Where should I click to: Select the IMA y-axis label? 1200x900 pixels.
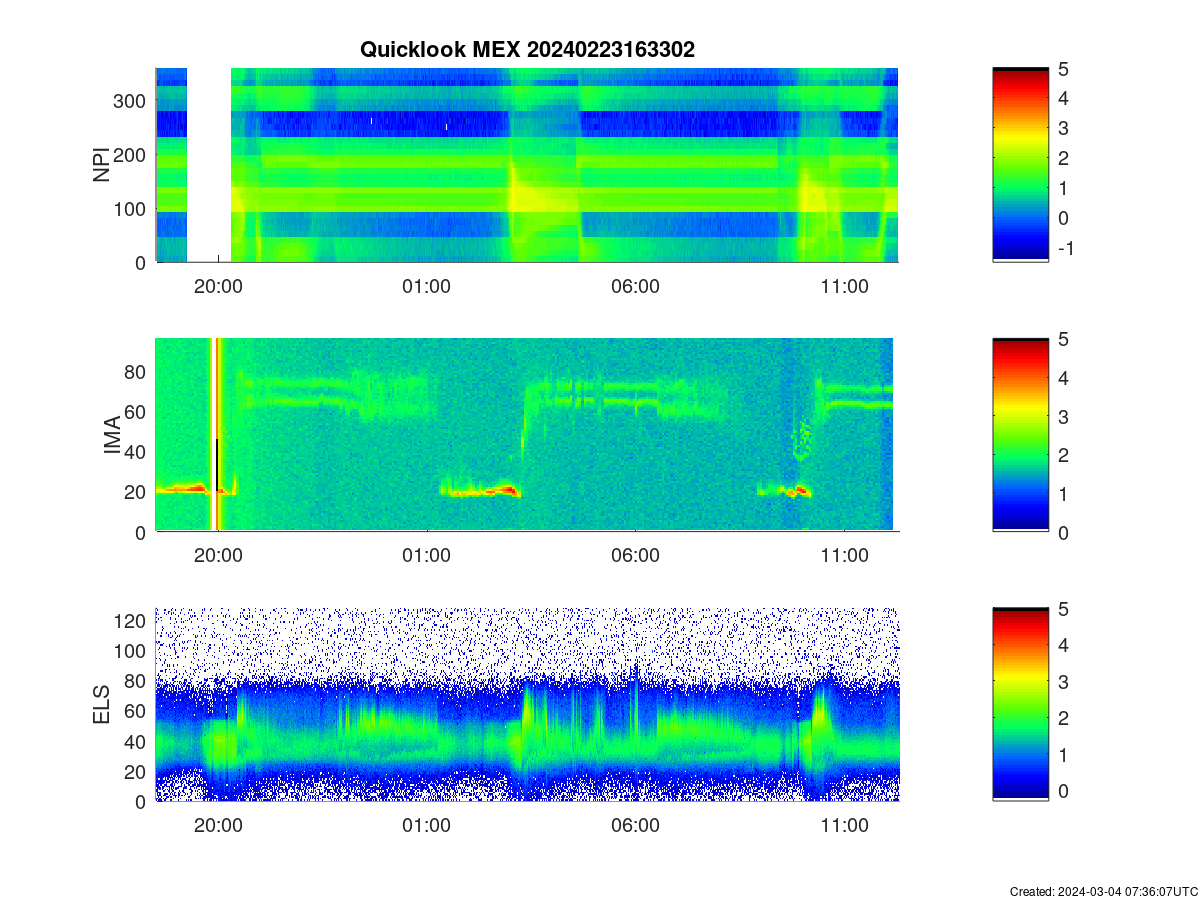click(x=112, y=436)
